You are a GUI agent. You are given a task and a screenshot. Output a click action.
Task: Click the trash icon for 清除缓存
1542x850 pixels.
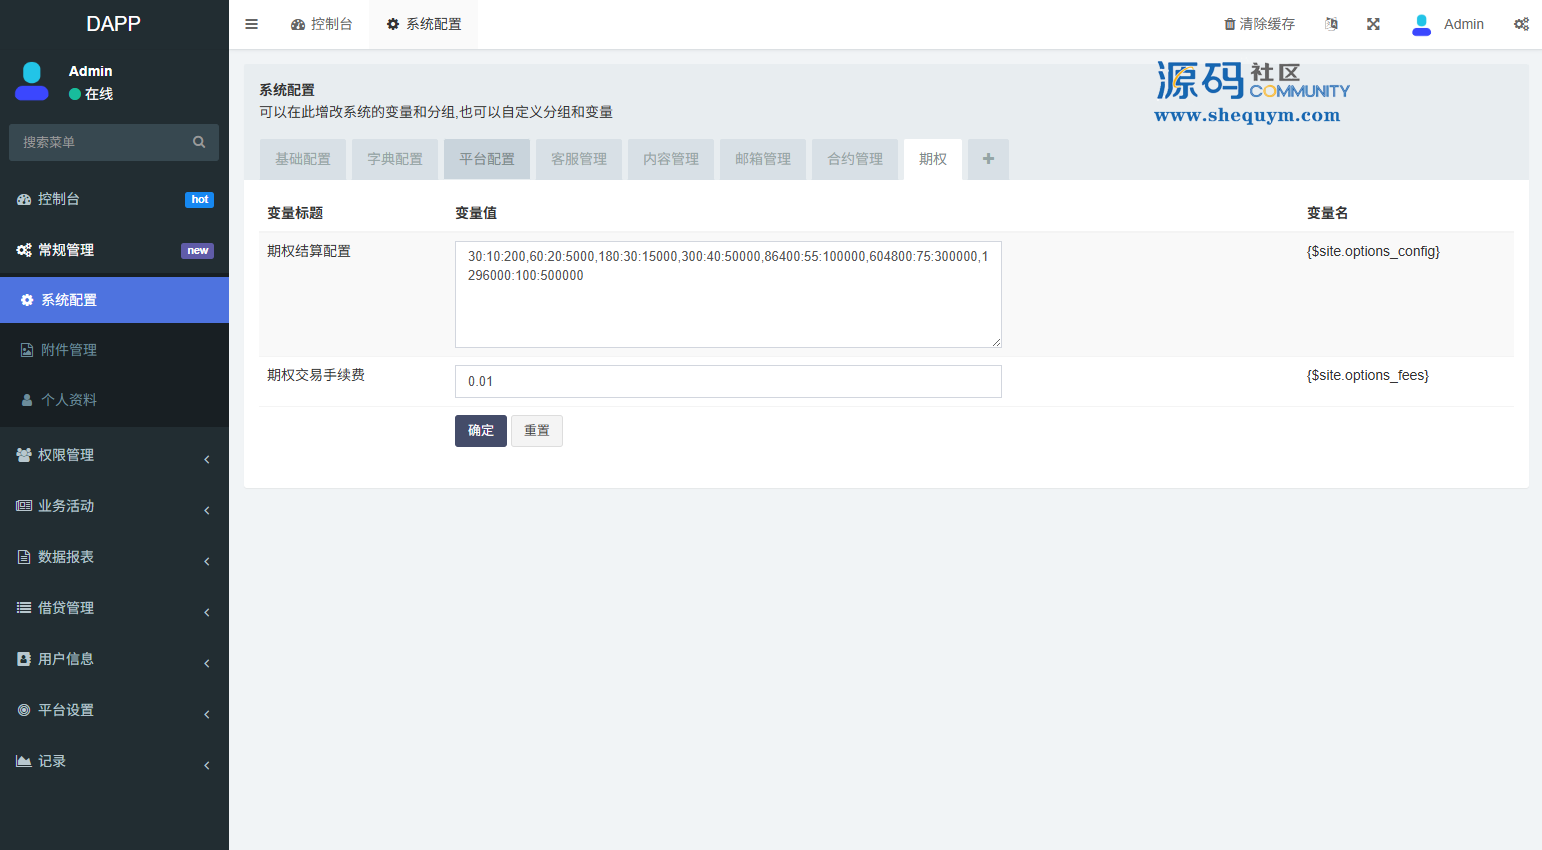click(1230, 24)
